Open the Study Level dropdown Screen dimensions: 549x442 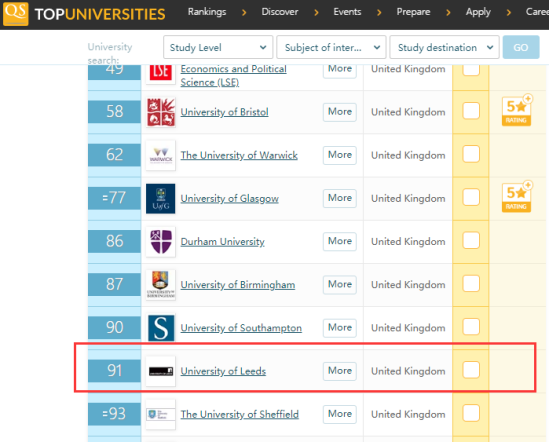pyautogui.click(x=218, y=47)
